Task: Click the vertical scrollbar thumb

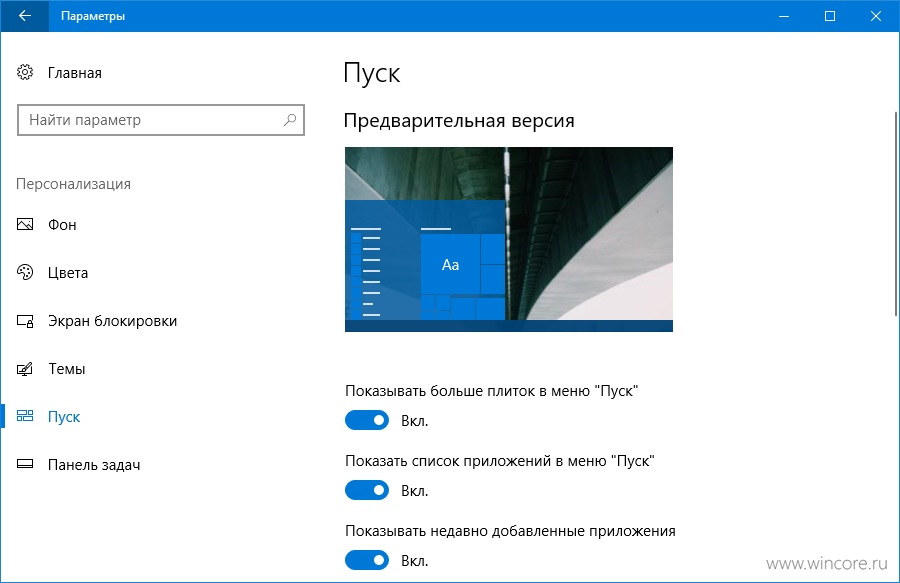Action: coord(896,213)
